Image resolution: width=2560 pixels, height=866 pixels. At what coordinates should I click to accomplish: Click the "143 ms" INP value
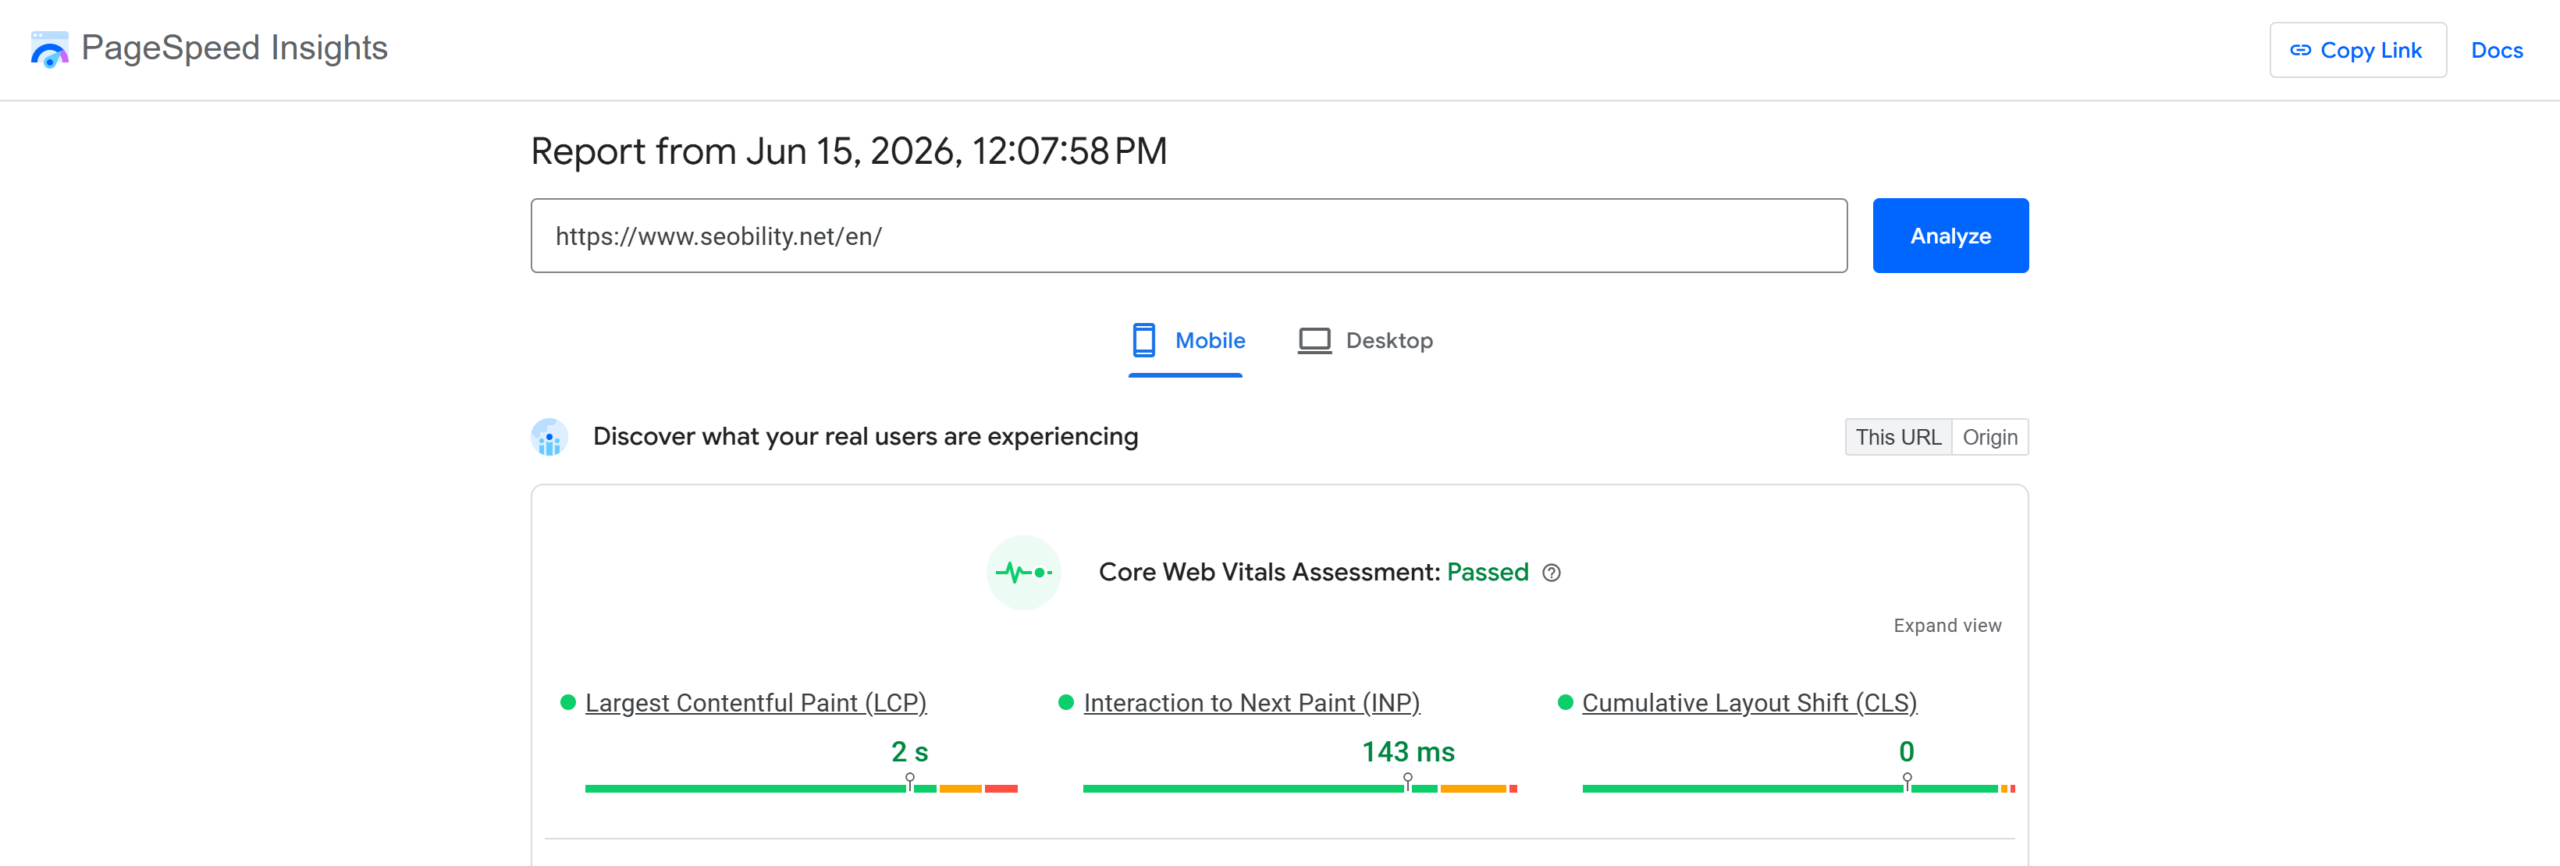[1408, 752]
